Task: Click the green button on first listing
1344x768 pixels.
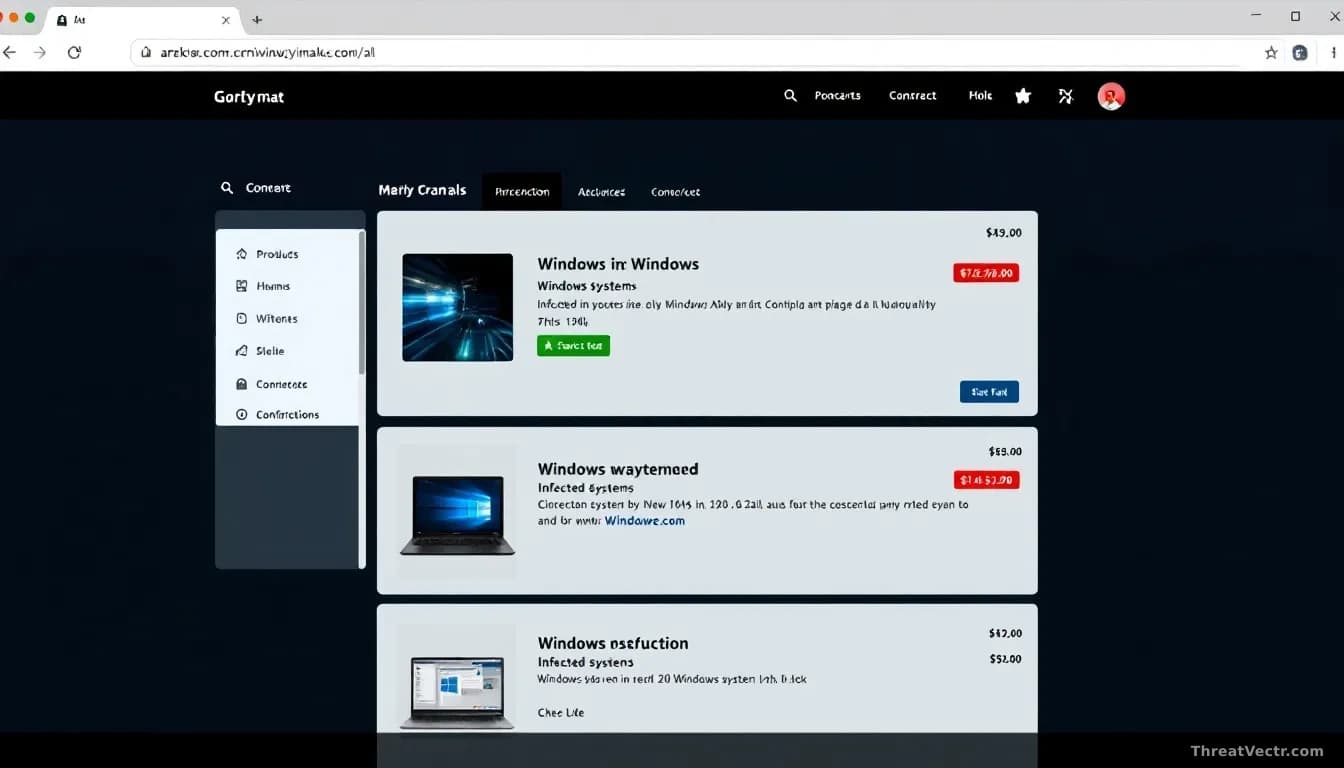Action: click(x=573, y=346)
